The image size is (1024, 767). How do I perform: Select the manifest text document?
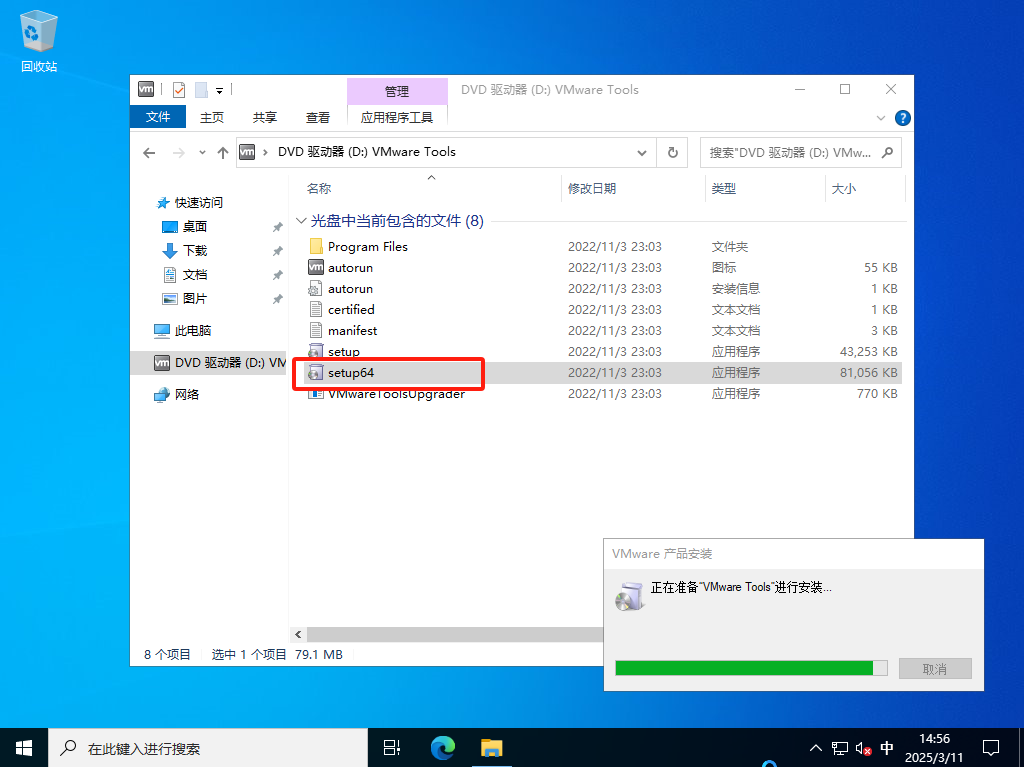[x=353, y=331]
